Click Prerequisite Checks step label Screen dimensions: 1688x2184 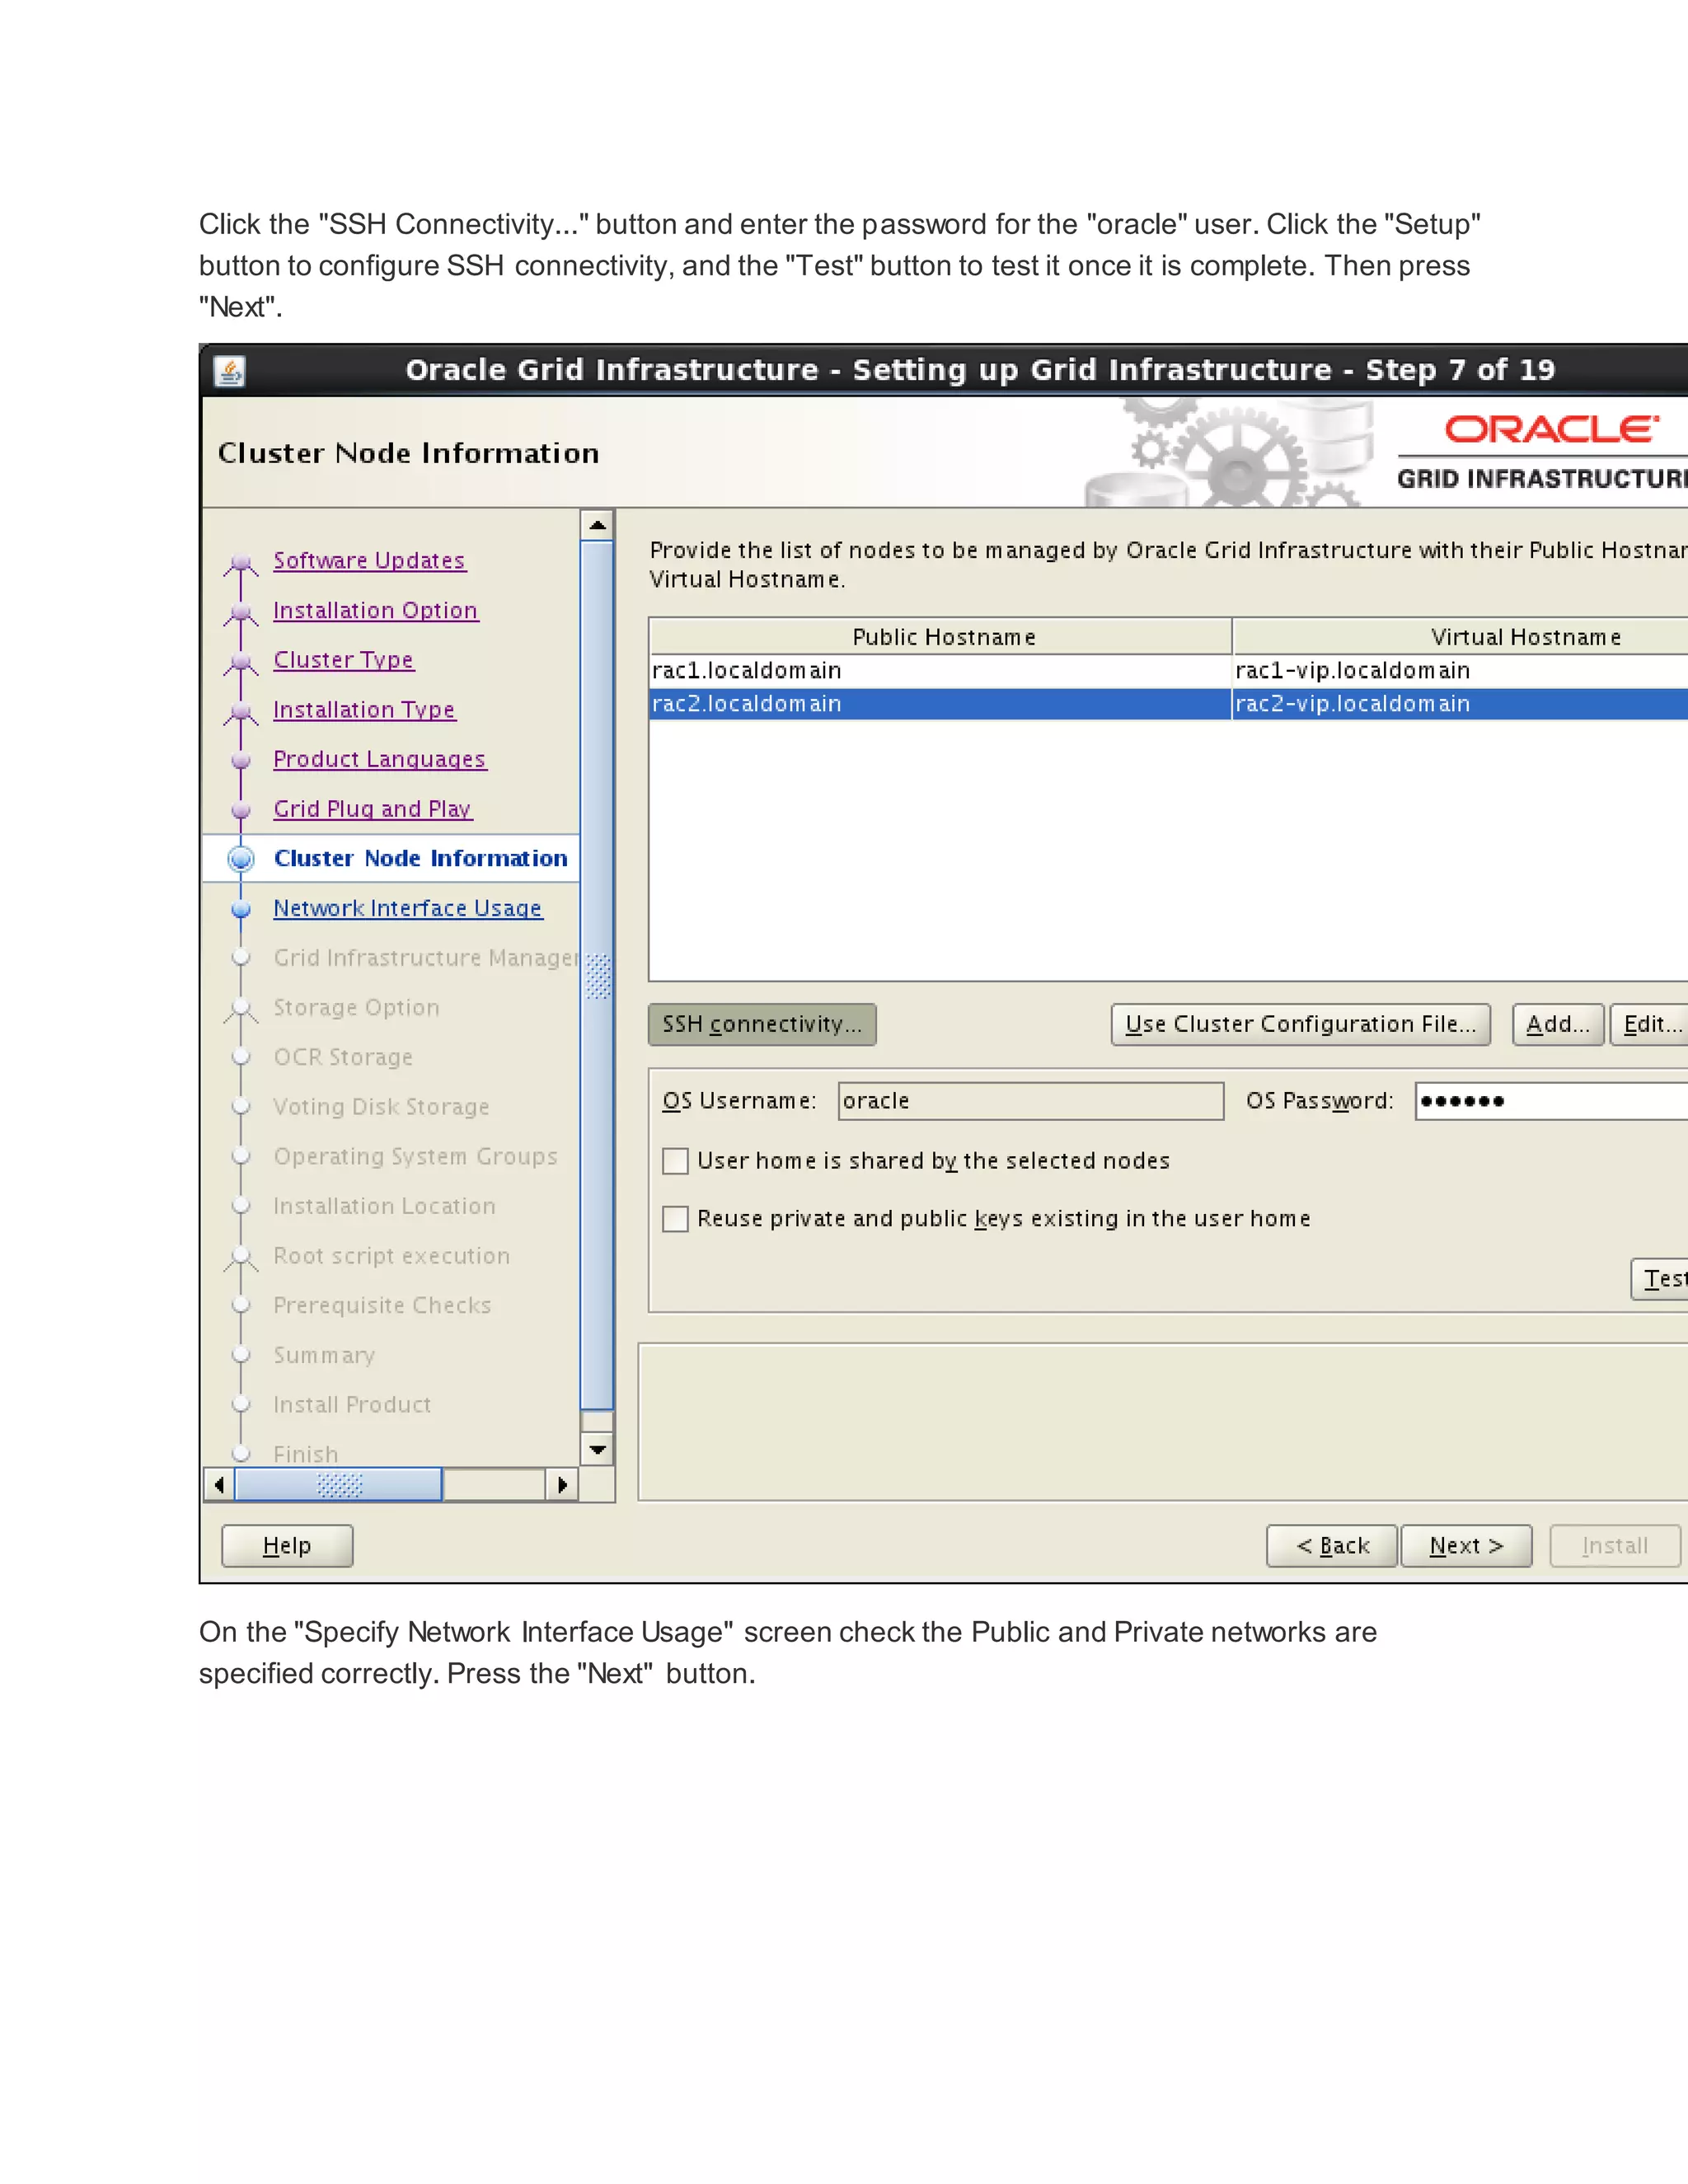coord(382,1305)
